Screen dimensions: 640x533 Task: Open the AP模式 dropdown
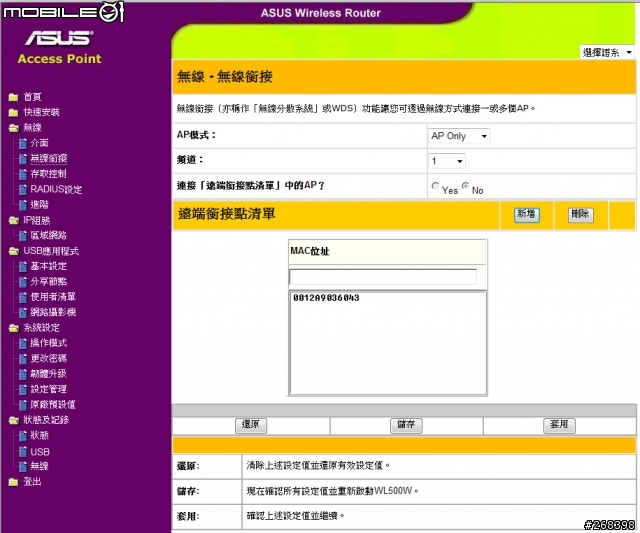pos(459,136)
